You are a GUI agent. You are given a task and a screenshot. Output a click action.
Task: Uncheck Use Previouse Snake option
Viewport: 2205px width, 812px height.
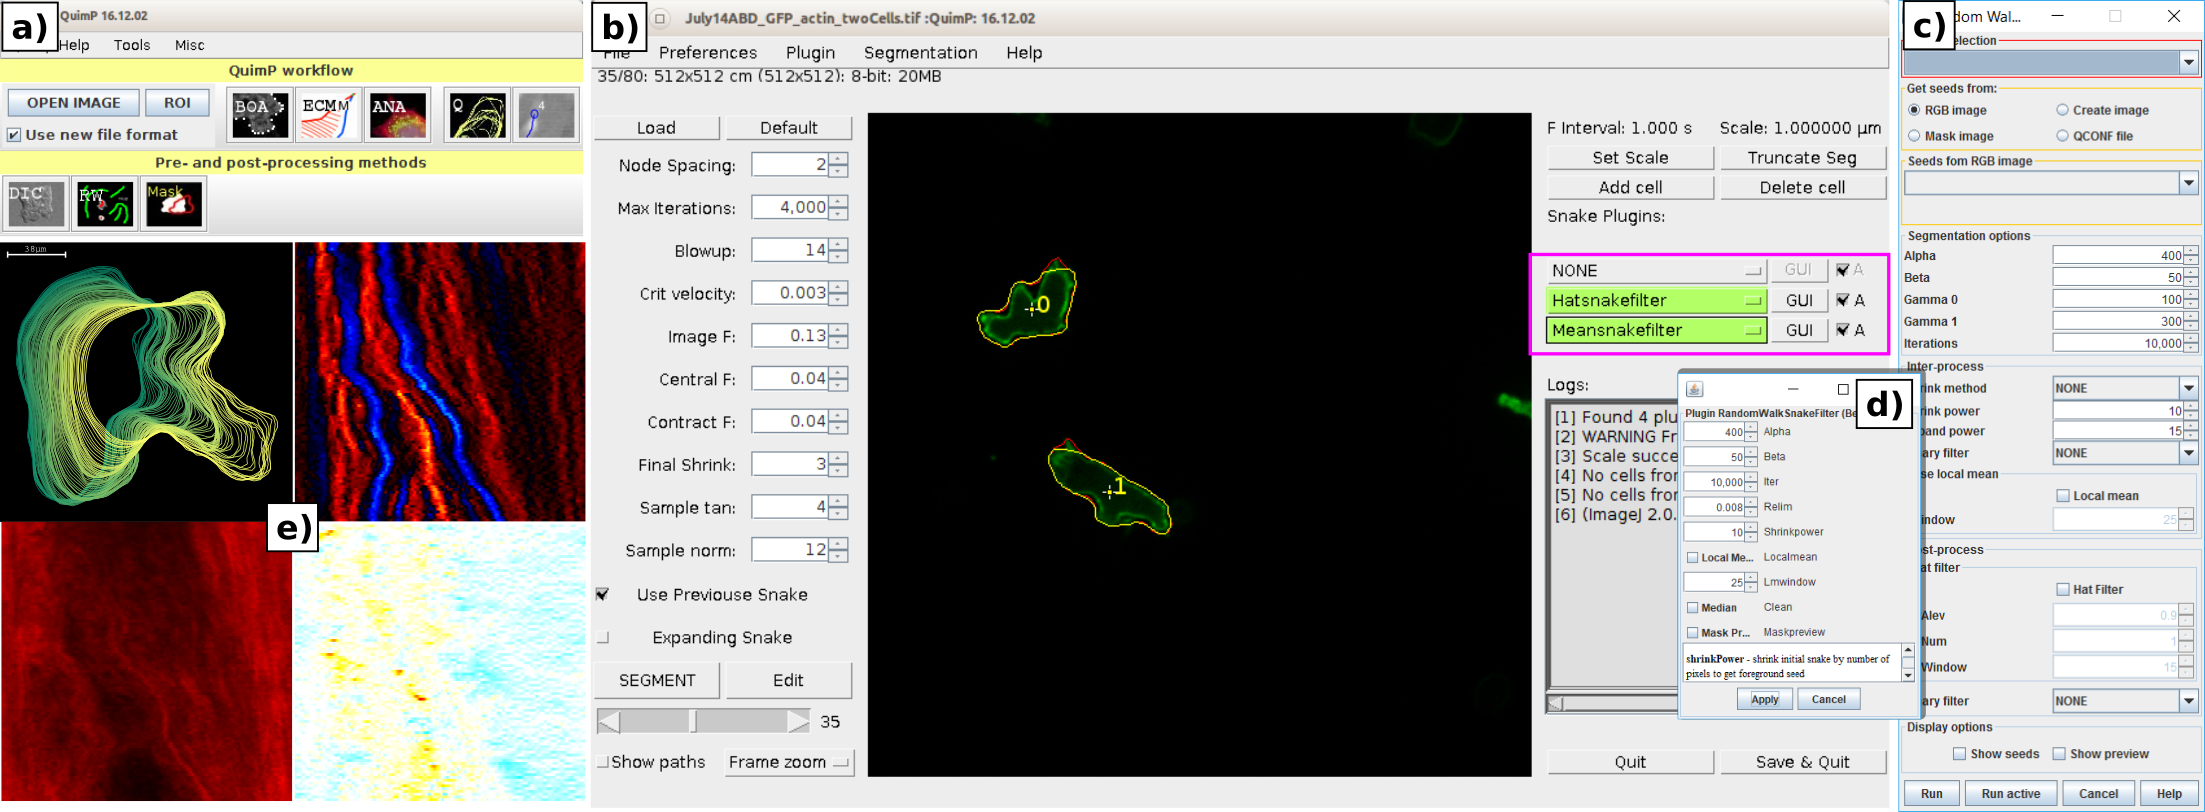(x=603, y=594)
